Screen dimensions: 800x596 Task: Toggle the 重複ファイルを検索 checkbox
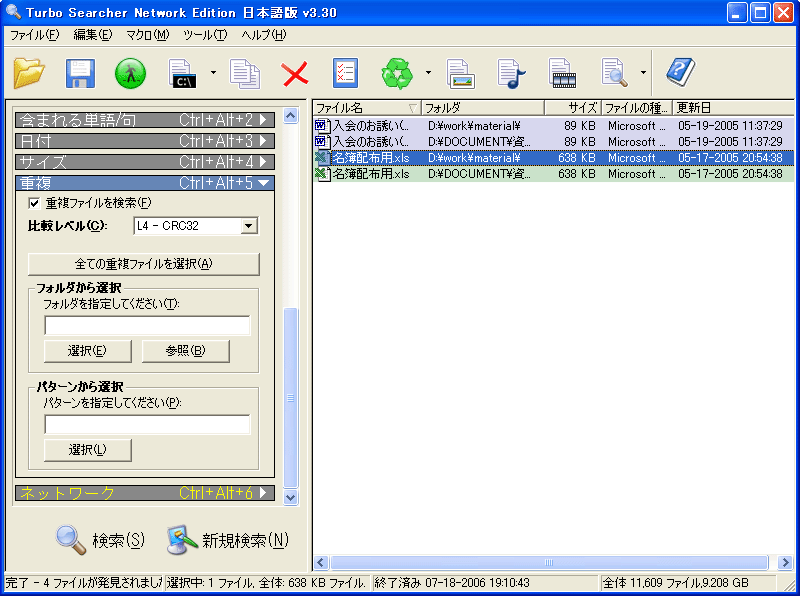[x=34, y=203]
